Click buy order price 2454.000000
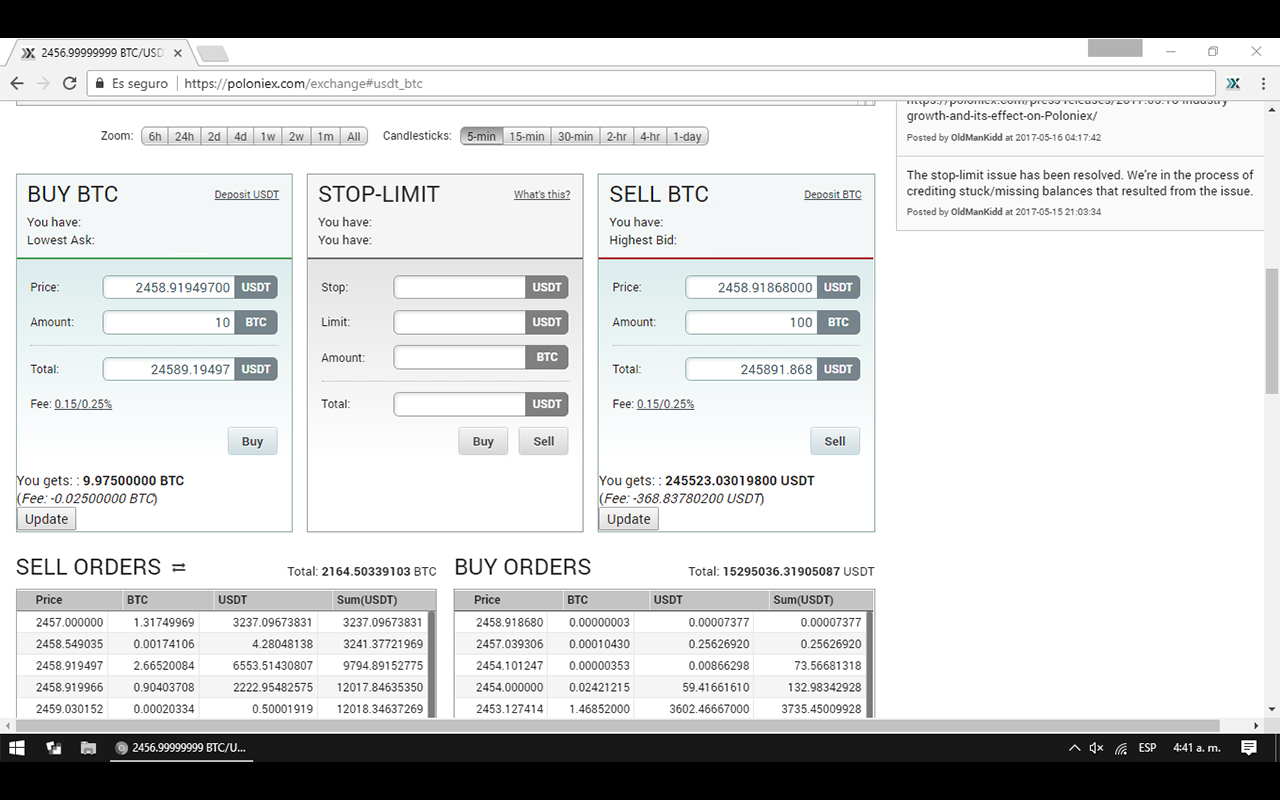The width and height of the screenshot is (1280, 800). 510,687
